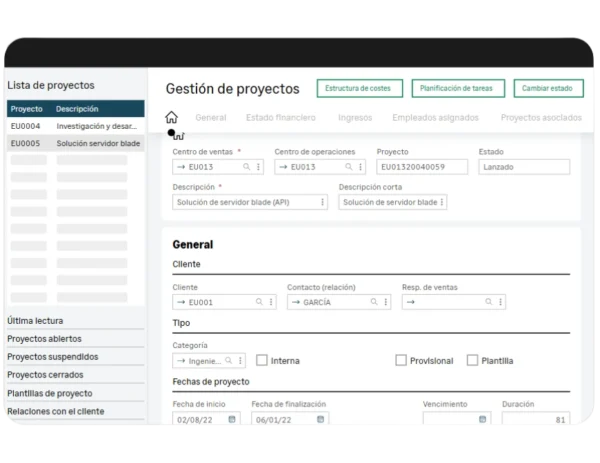Search in Centro de ventas field
This screenshot has width=600, height=463.
click(246, 167)
